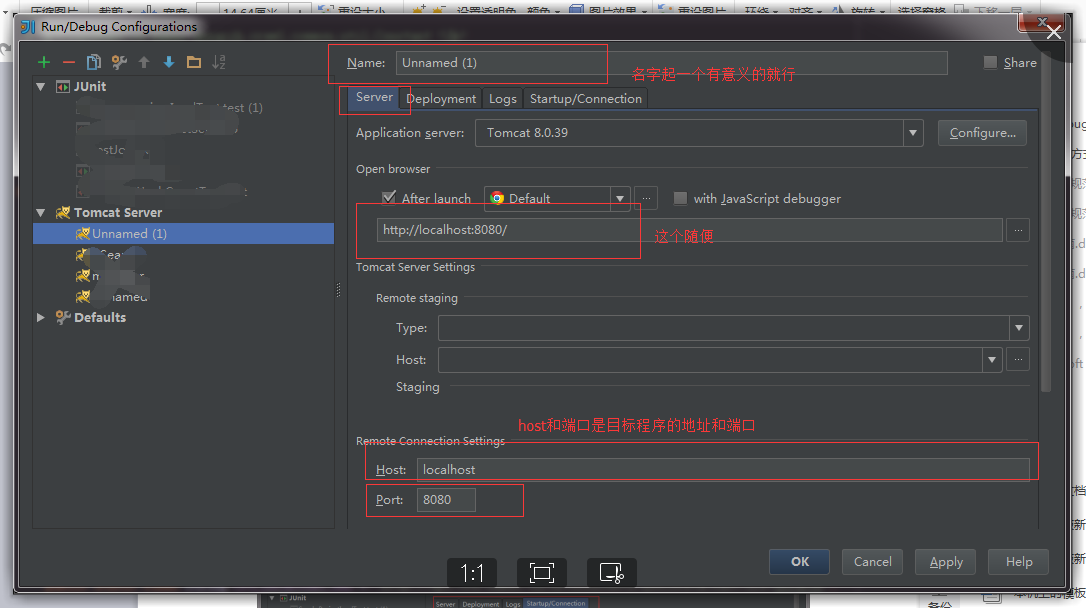1086x608 pixels.
Task: Select the Tomcat Server tree item
Action: [x=118, y=213]
